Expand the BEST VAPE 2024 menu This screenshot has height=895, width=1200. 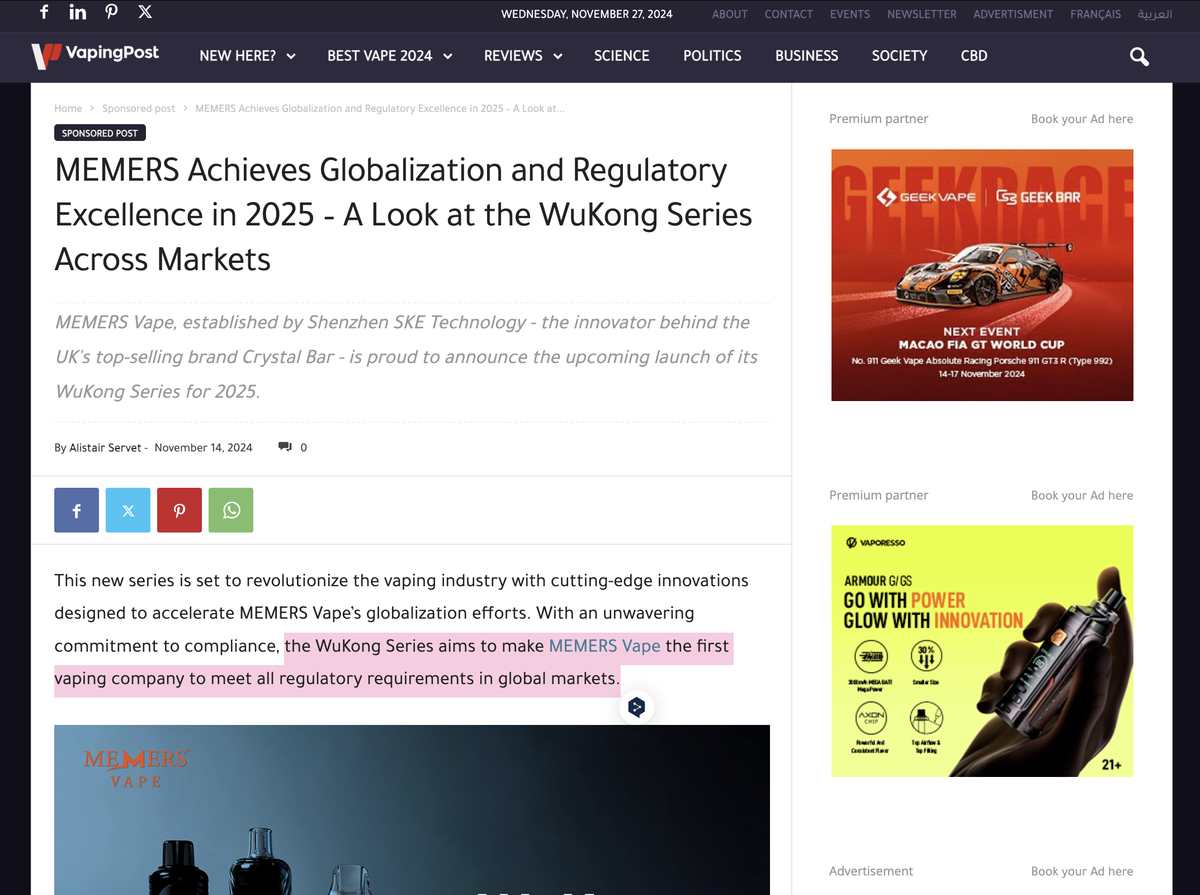coord(390,56)
